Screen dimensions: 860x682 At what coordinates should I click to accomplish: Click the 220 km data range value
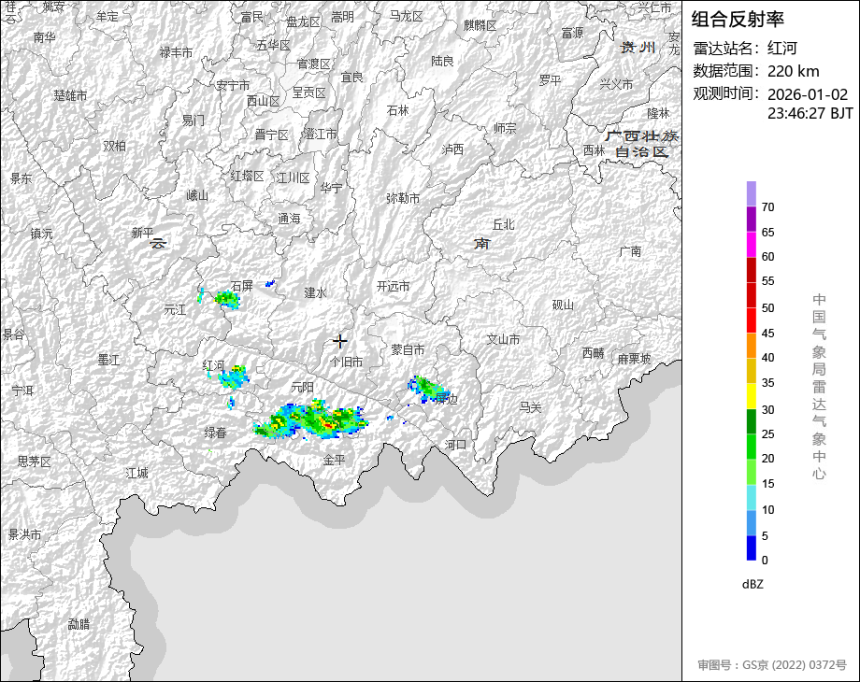click(793, 71)
